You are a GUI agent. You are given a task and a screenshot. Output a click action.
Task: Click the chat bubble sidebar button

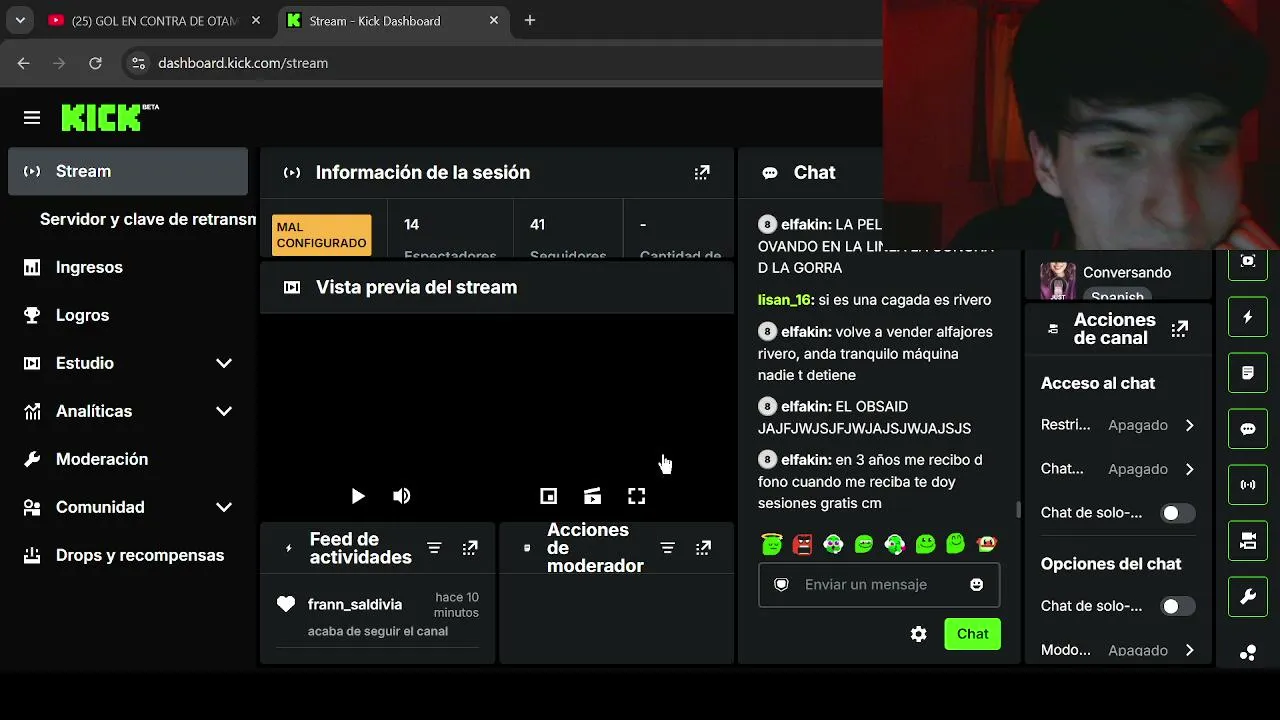(x=1248, y=429)
